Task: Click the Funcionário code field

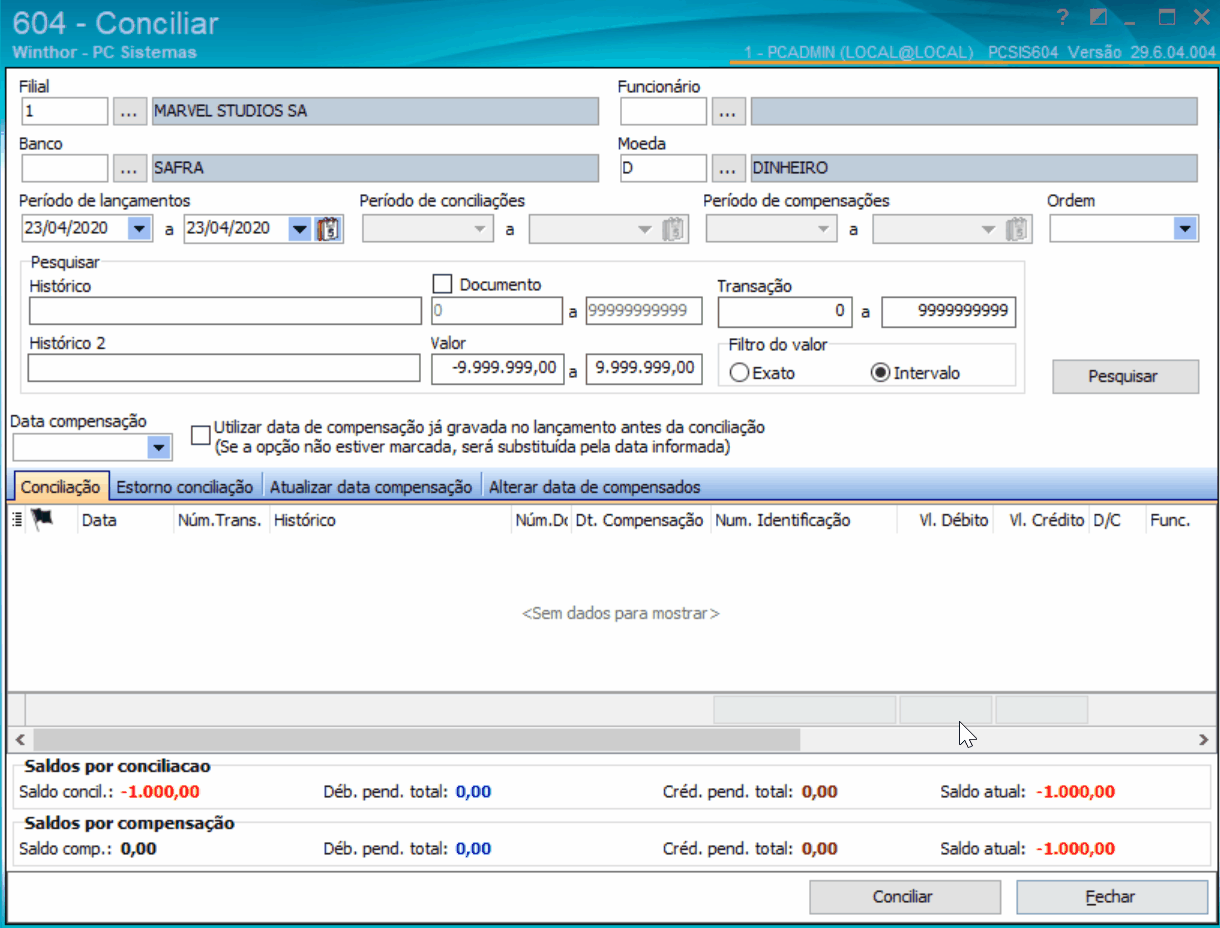Action: pos(663,111)
